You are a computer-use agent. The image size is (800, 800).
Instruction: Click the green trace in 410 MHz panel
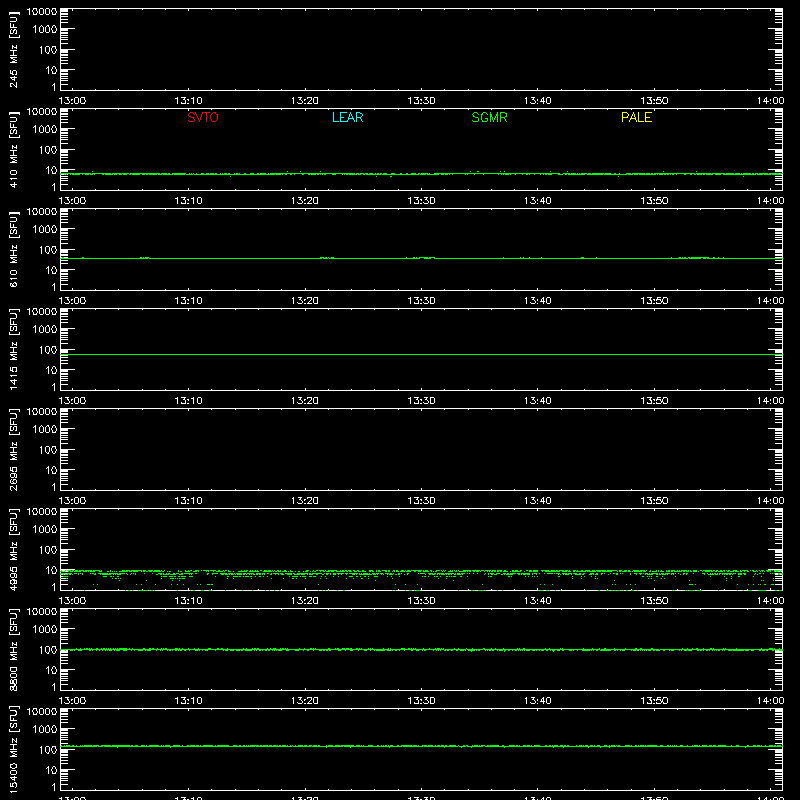421,174
